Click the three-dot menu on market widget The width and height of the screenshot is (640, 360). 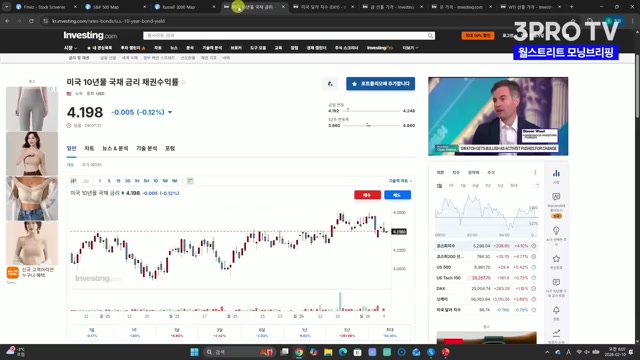tap(536, 173)
